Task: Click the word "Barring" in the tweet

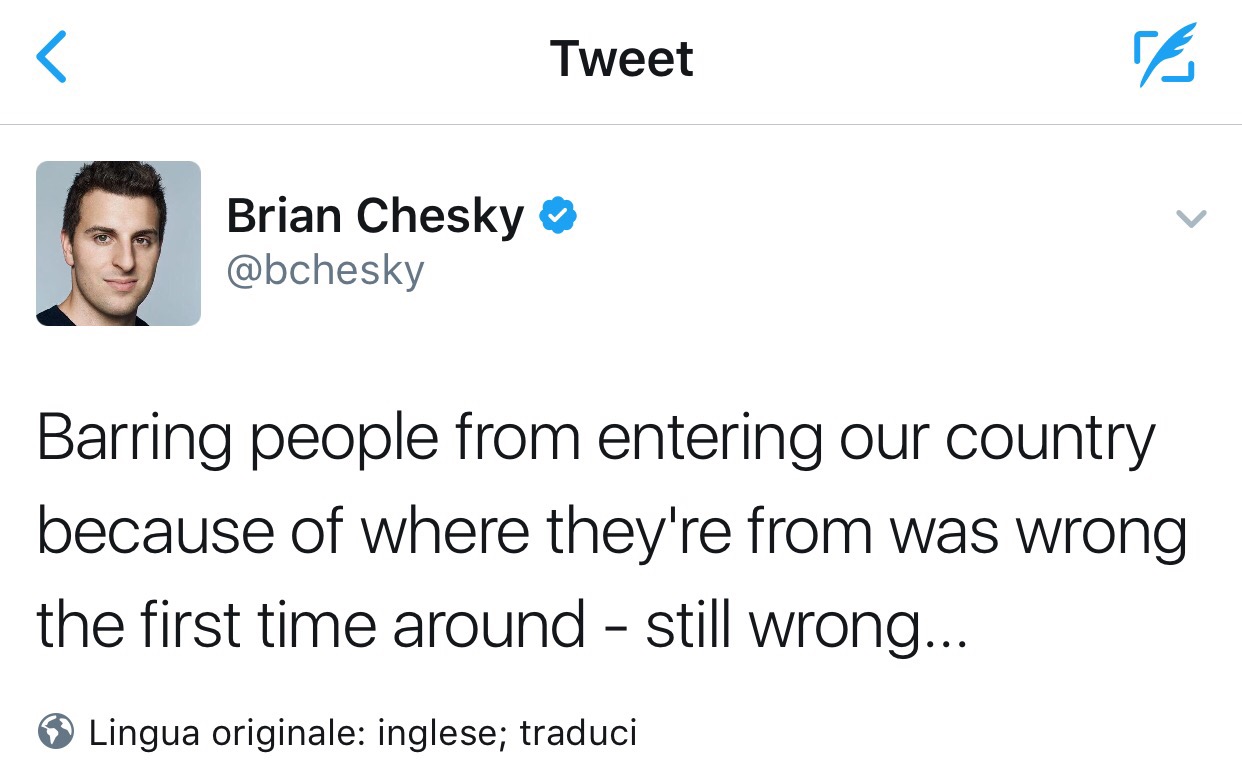Action: 134,440
